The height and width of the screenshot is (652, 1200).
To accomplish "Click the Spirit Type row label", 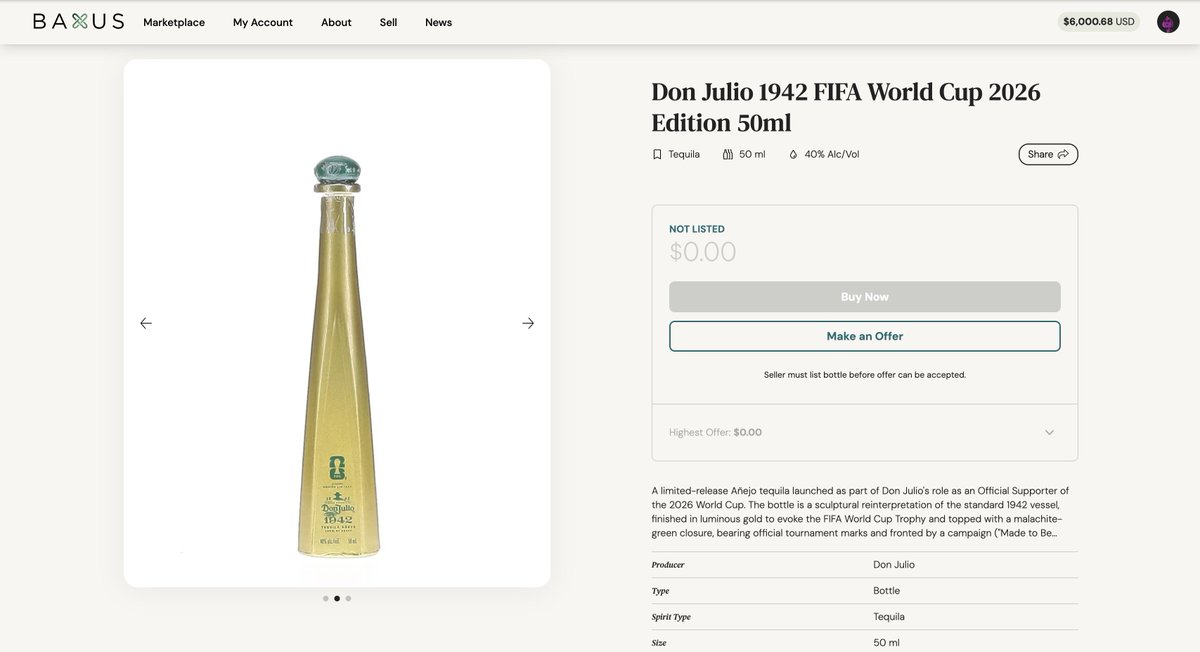I will click(671, 617).
